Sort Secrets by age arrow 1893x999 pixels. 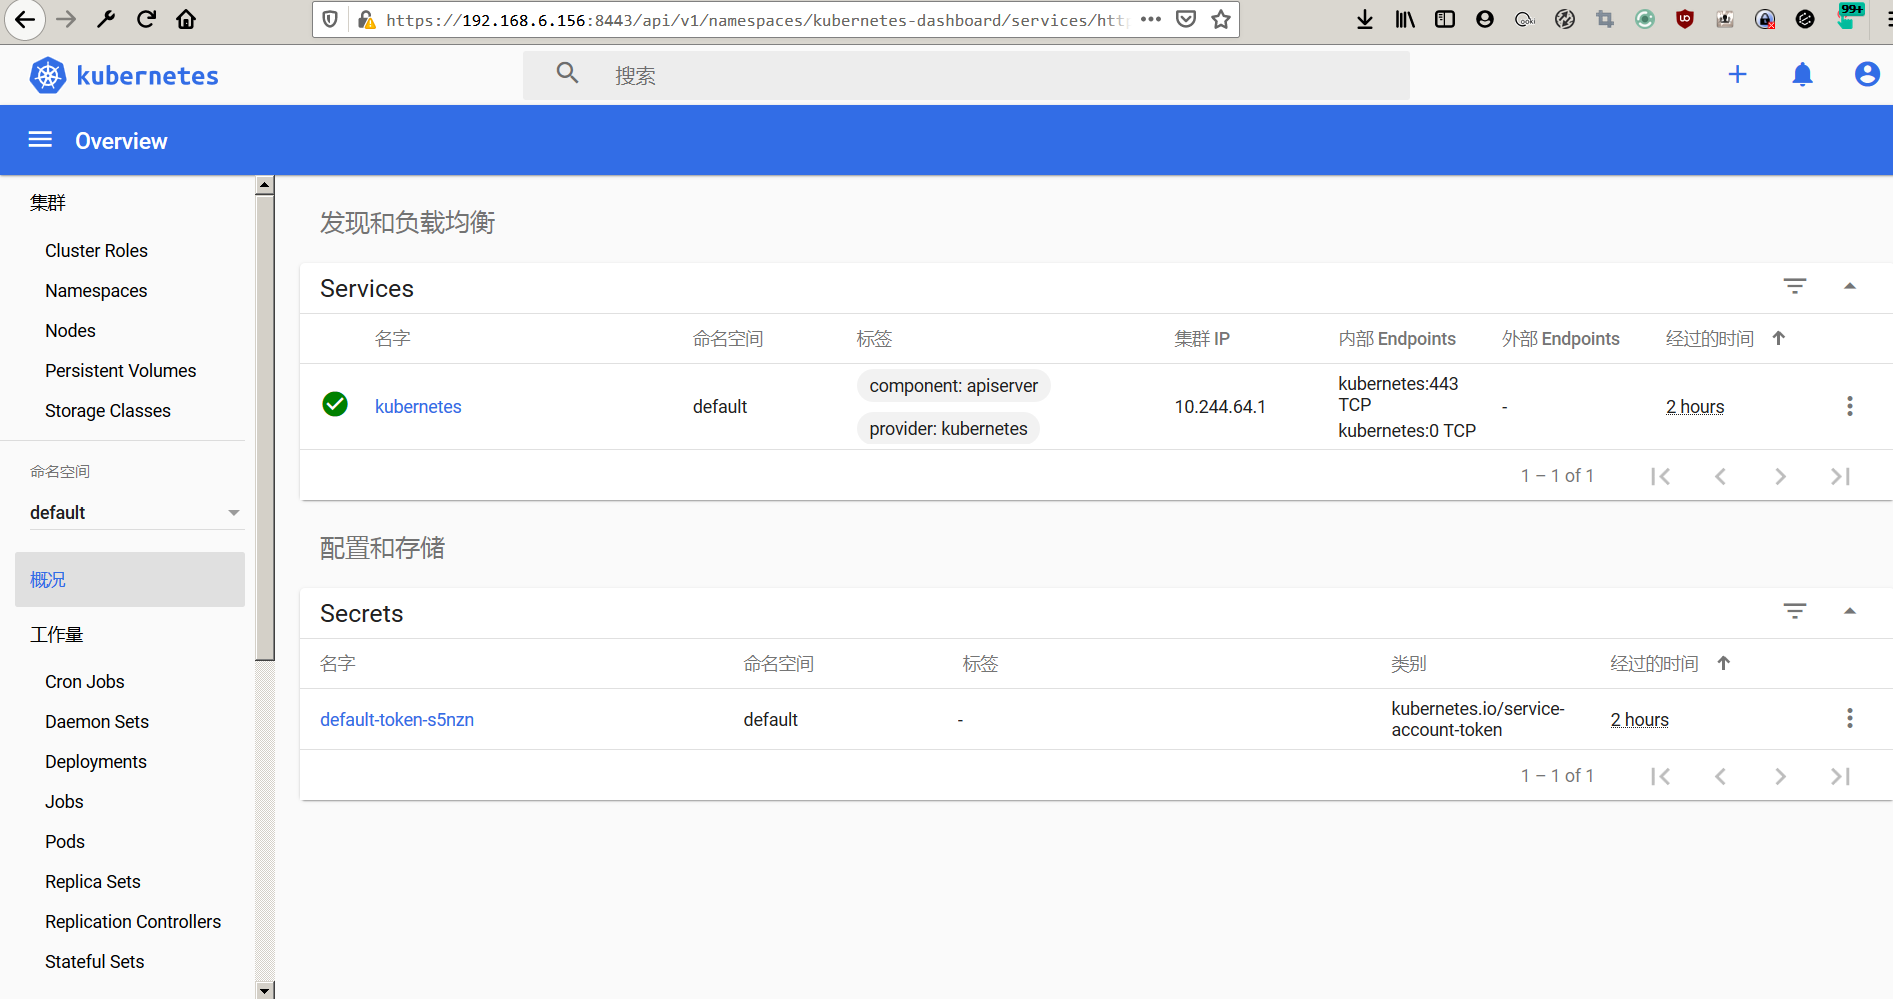[x=1723, y=663]
